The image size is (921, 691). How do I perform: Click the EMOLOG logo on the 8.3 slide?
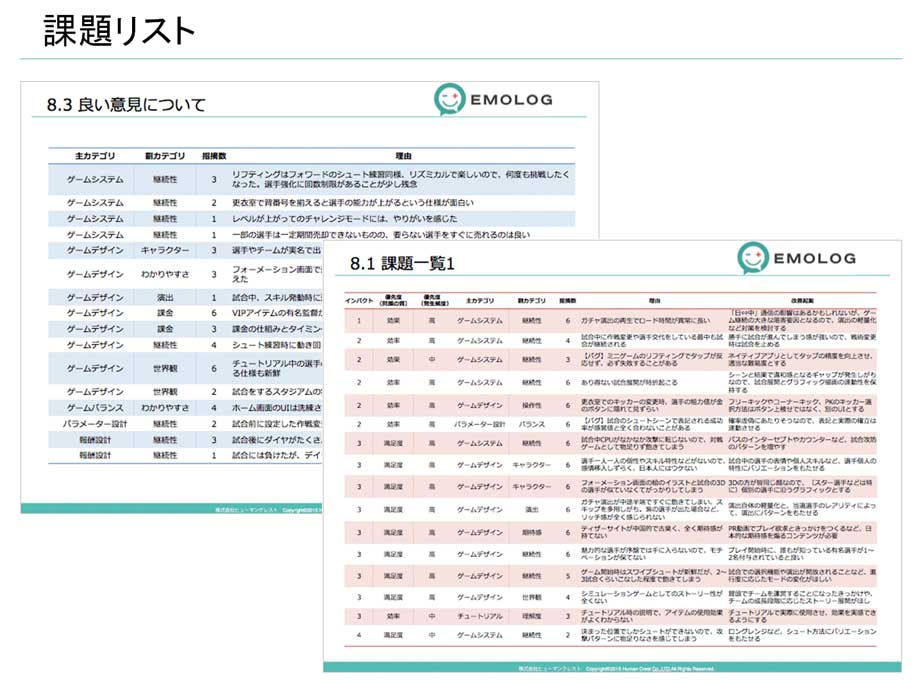coord(493,99)
